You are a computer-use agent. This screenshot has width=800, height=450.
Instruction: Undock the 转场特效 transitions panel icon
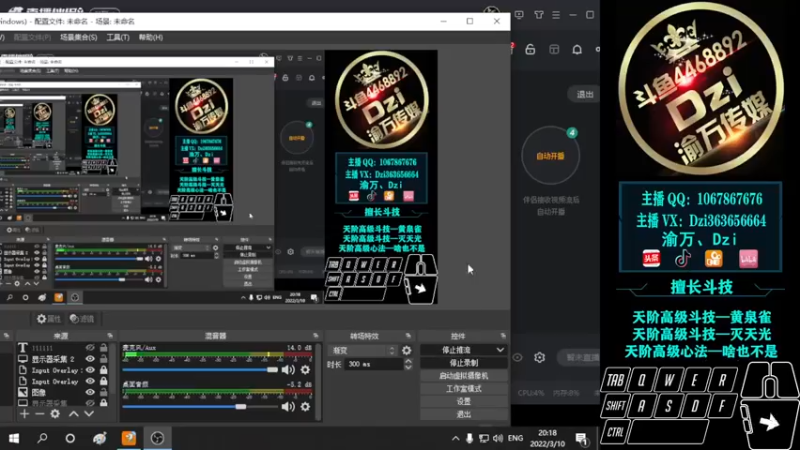click(408, 336)
